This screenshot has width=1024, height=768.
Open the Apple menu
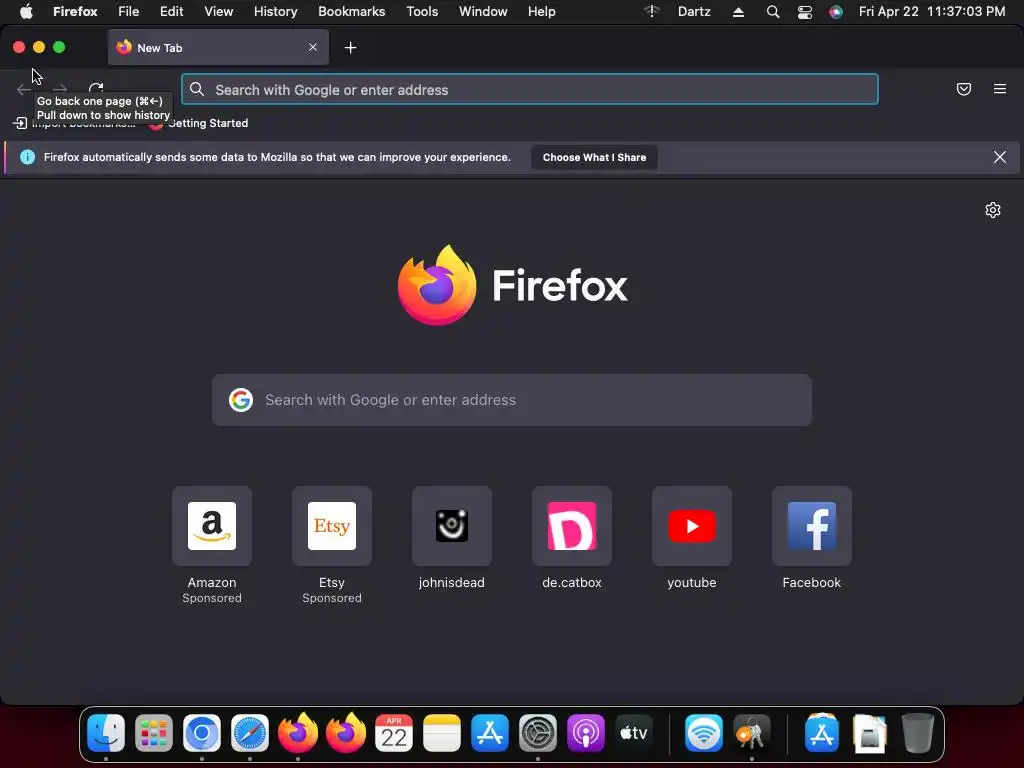[26, 12]
